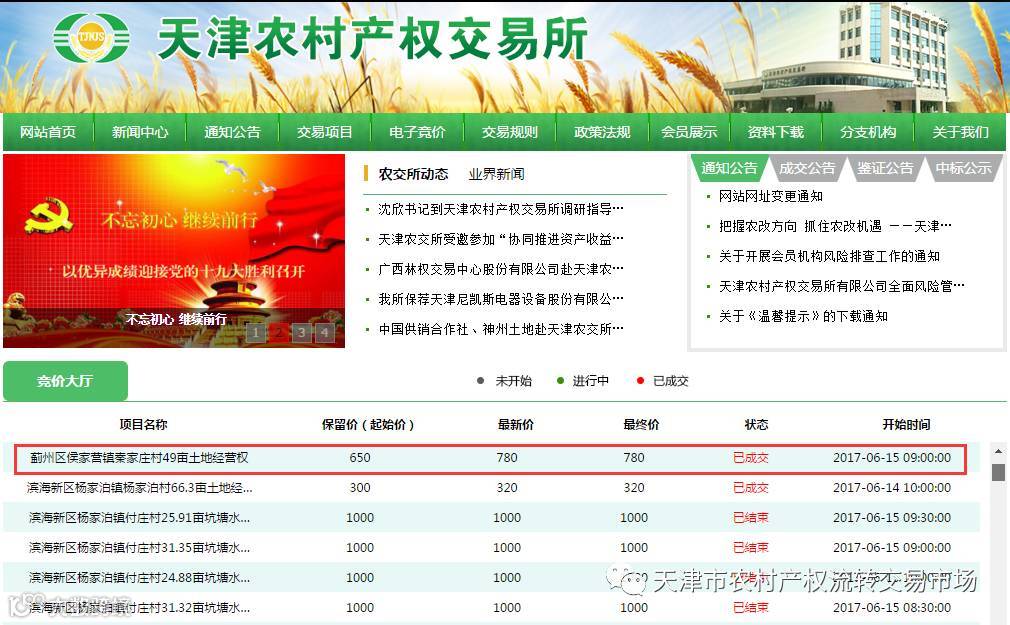Open notice 把握农改方向 抓住农改机遇

click(835, 226)
